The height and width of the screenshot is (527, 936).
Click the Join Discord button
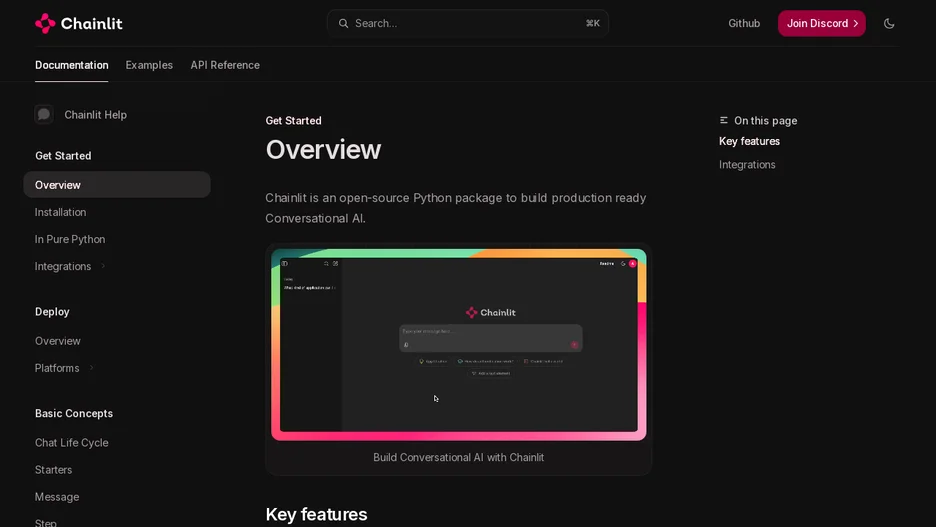click(821, 23)
